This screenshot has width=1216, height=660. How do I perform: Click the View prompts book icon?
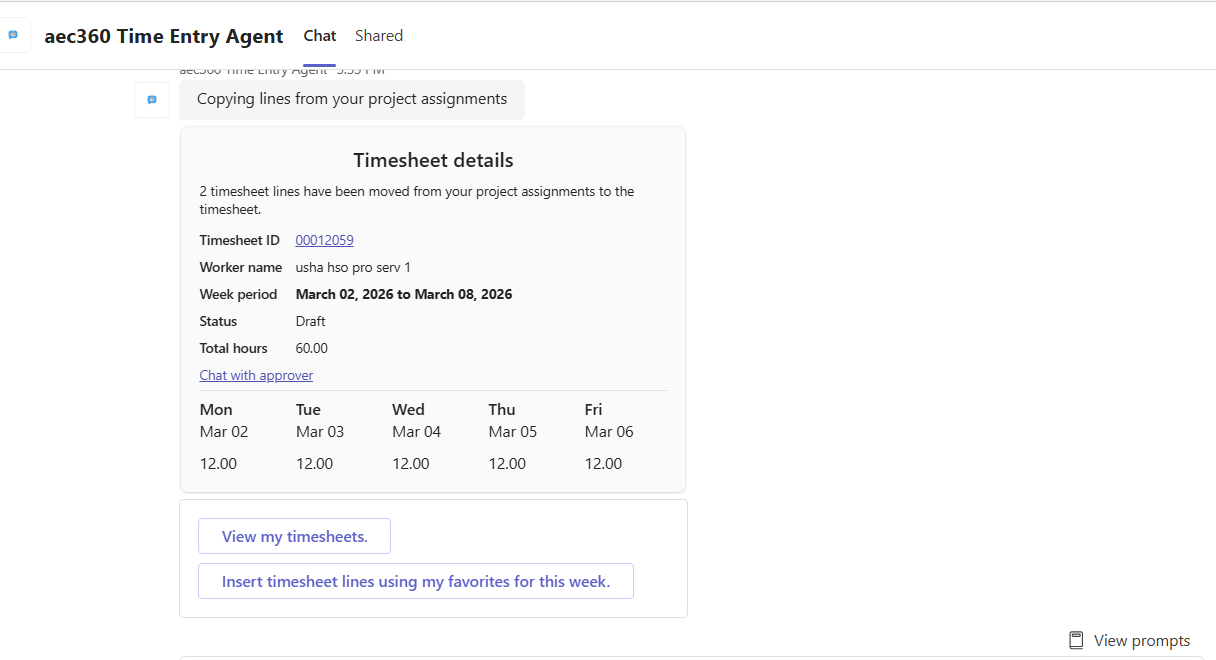pyautogui.click(x=1076, y=640)
